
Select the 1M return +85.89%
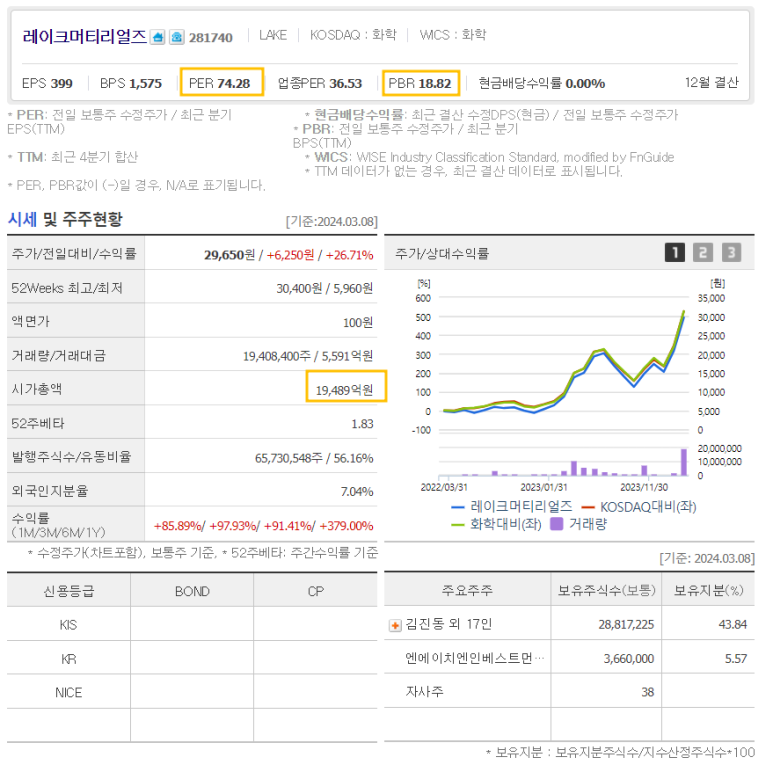click(x=178, y=526)
